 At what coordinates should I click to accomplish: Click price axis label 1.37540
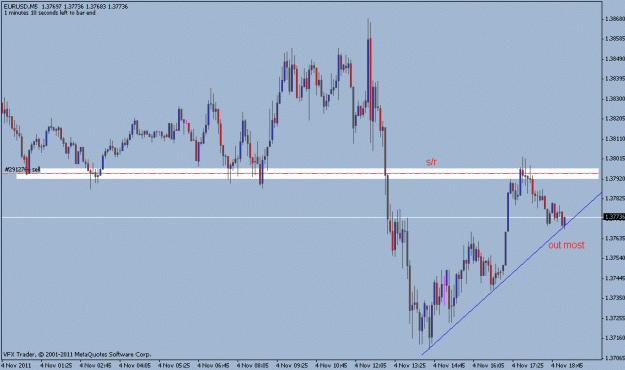(614, 258)
